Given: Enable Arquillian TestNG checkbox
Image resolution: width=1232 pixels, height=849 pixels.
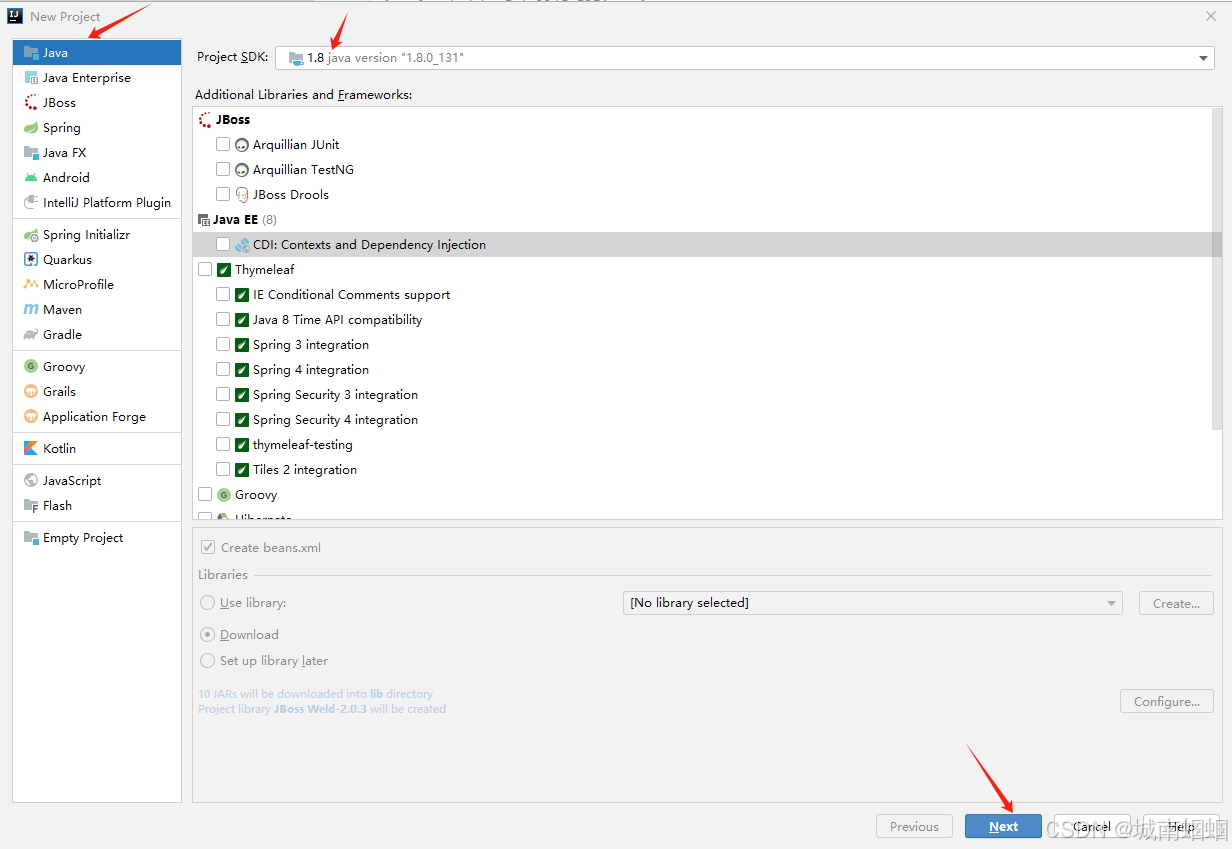Looking at the screenshot, I should [x=223, y=169].
